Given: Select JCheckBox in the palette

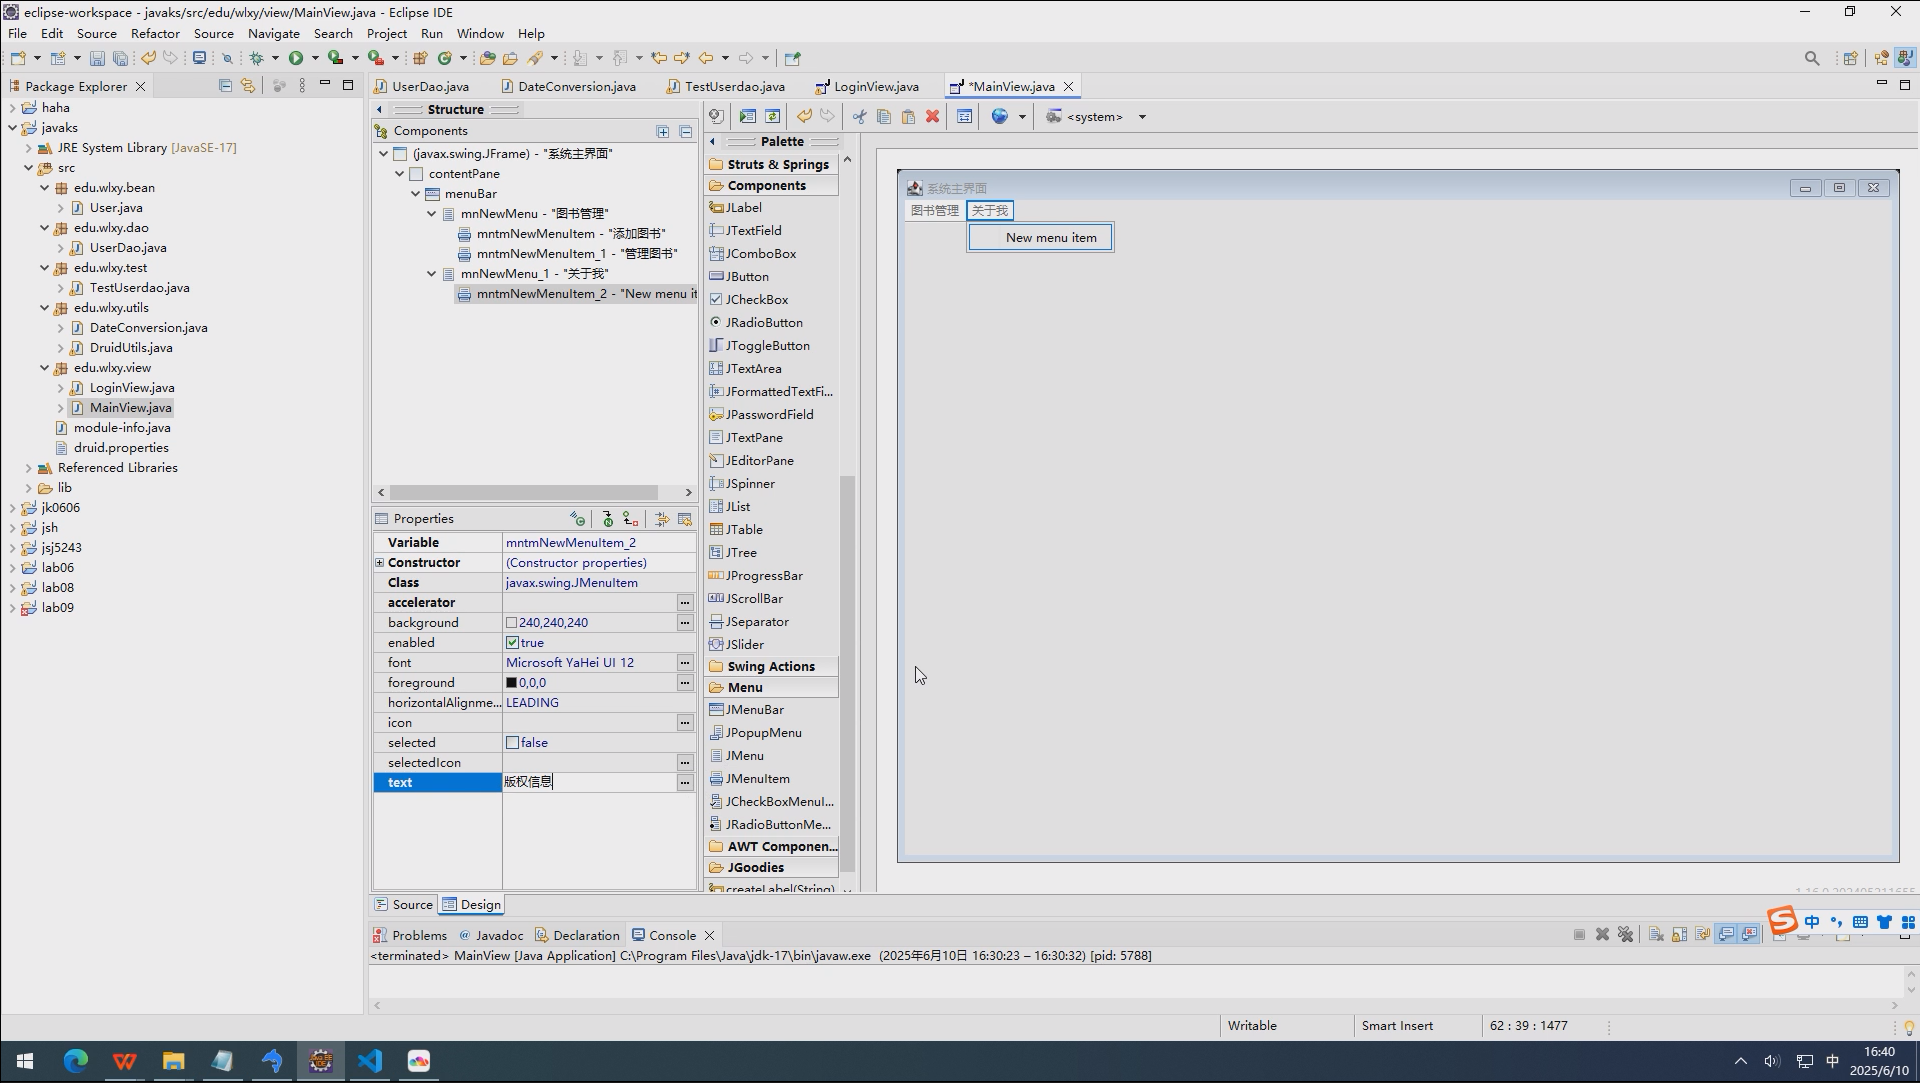Looking at the screenshot, I should click(756, 300).
